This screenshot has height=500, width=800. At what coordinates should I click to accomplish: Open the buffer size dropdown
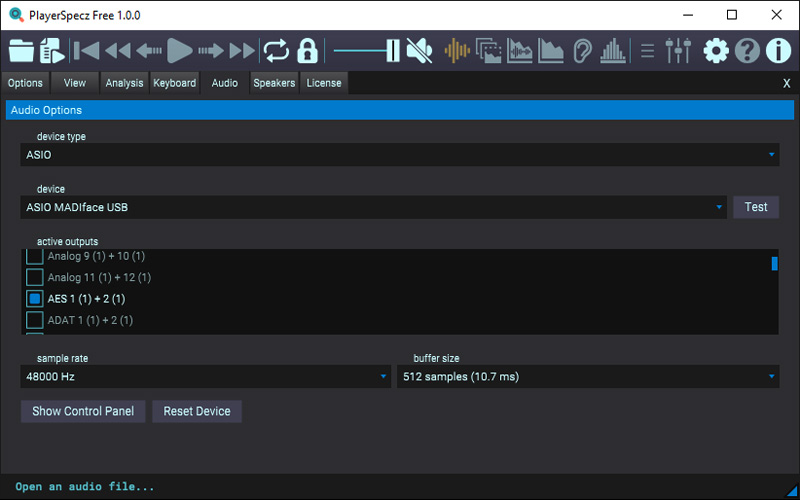587,377
